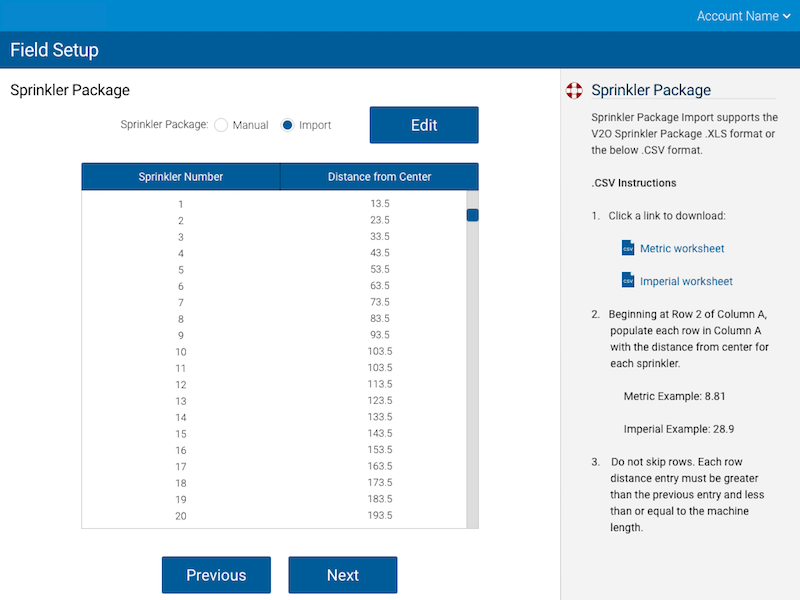Proceed with the Next button
The width and height of the screenshot is (800, 600).
click(x=343, y=575)
